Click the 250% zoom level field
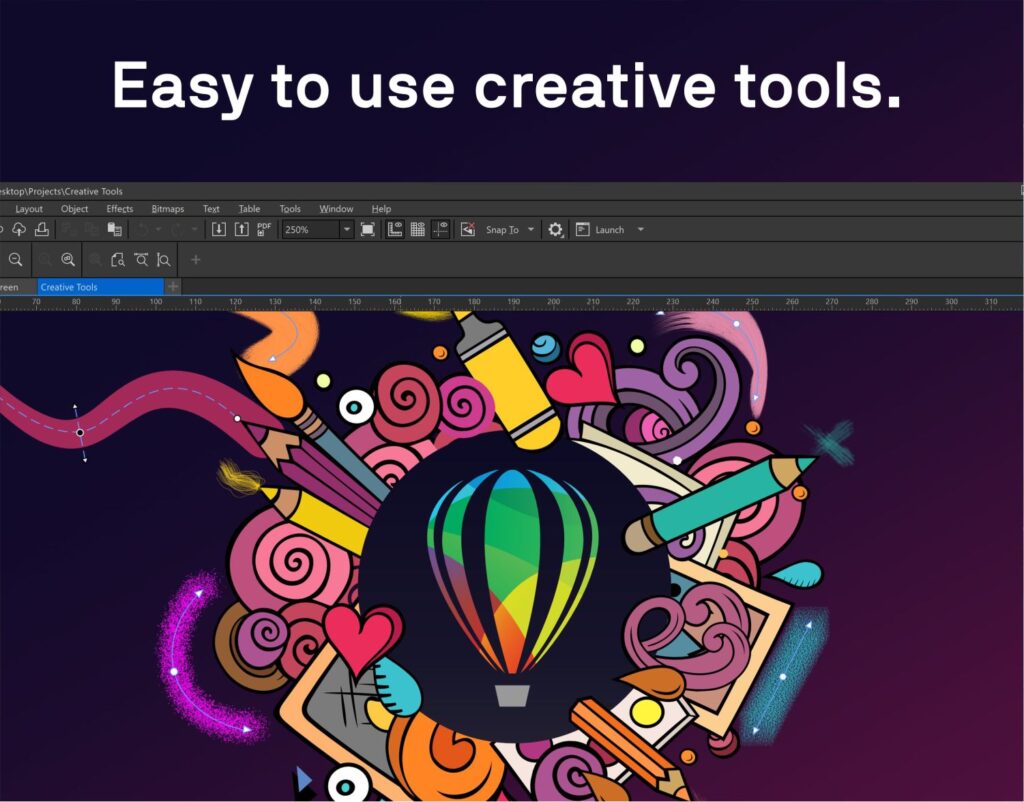 [310, 230]
